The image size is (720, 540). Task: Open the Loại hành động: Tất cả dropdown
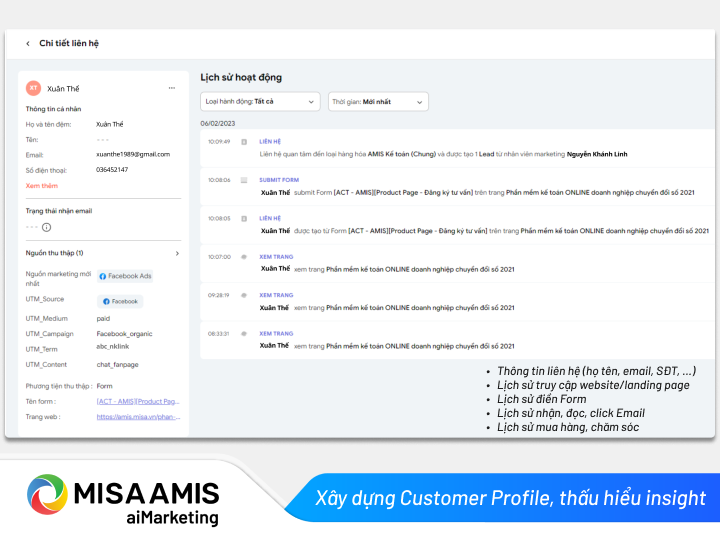point(260,101)
